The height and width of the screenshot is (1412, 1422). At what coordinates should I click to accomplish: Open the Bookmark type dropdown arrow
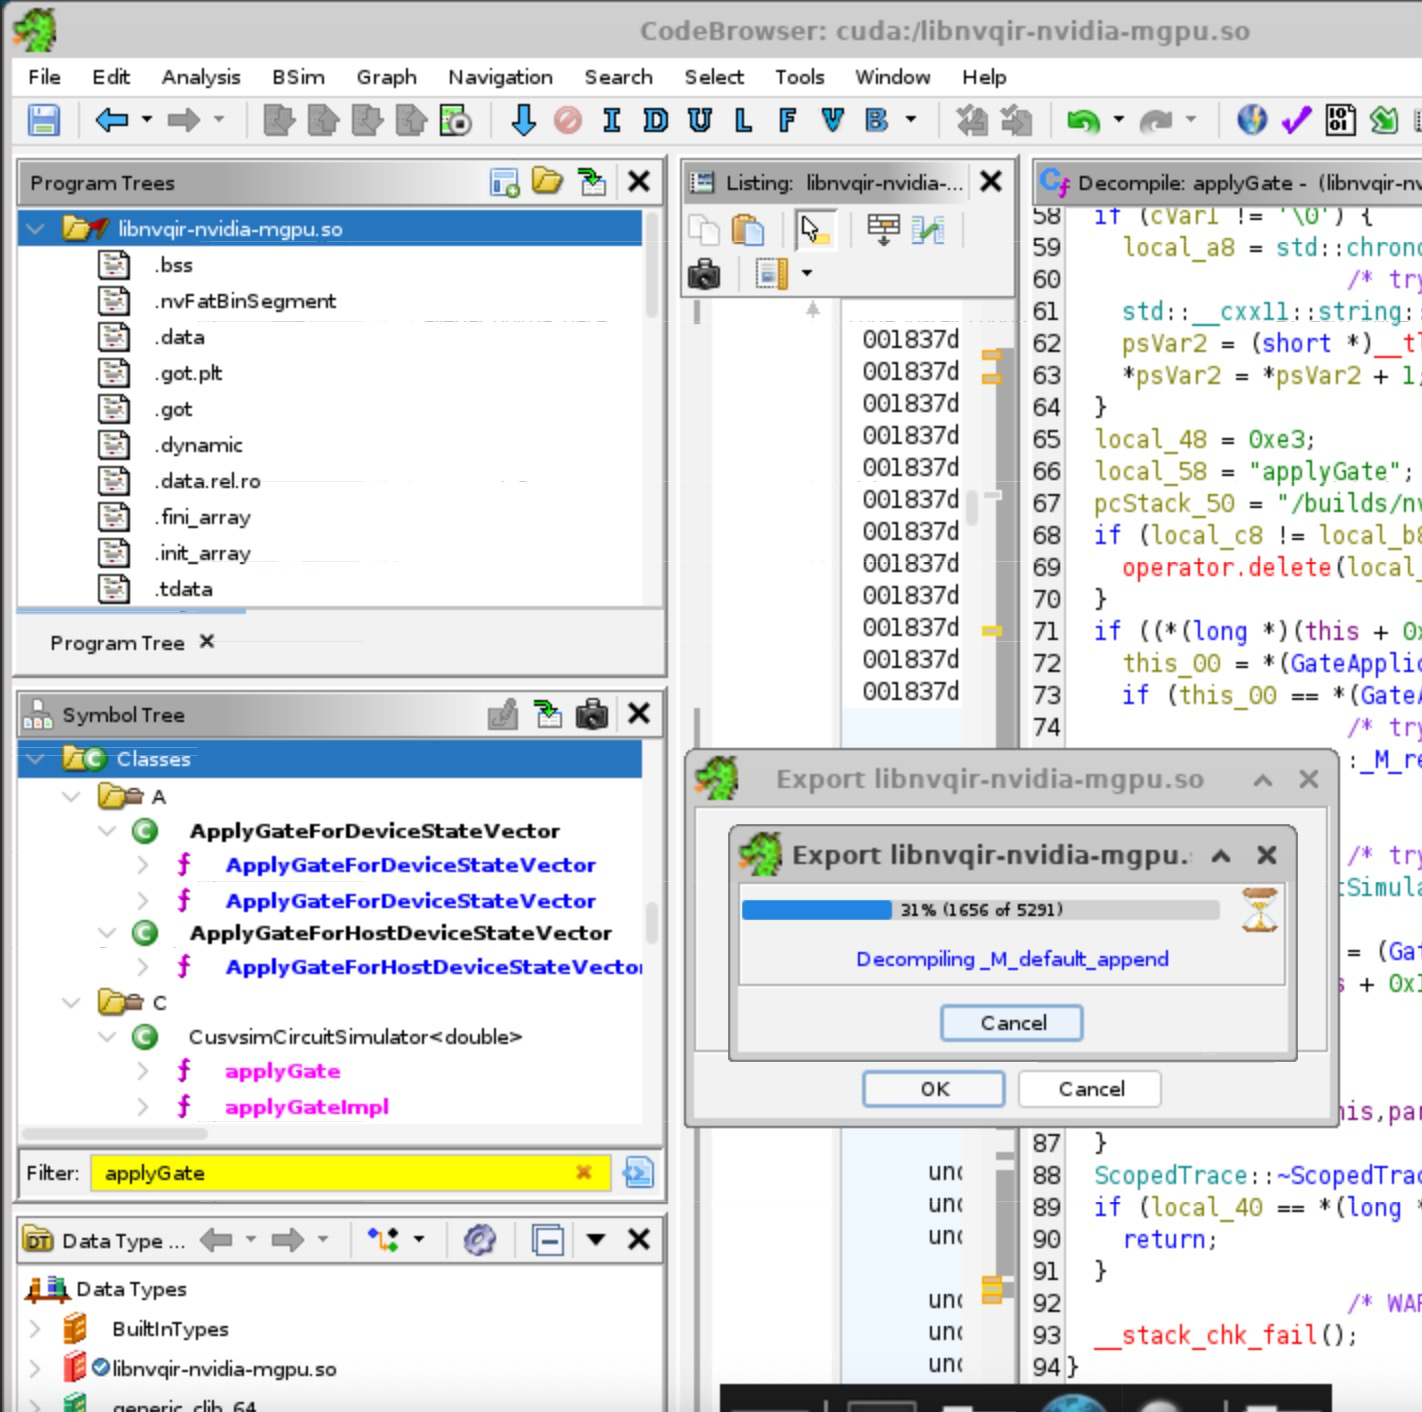pyautogui.click(x=911, y=120)
